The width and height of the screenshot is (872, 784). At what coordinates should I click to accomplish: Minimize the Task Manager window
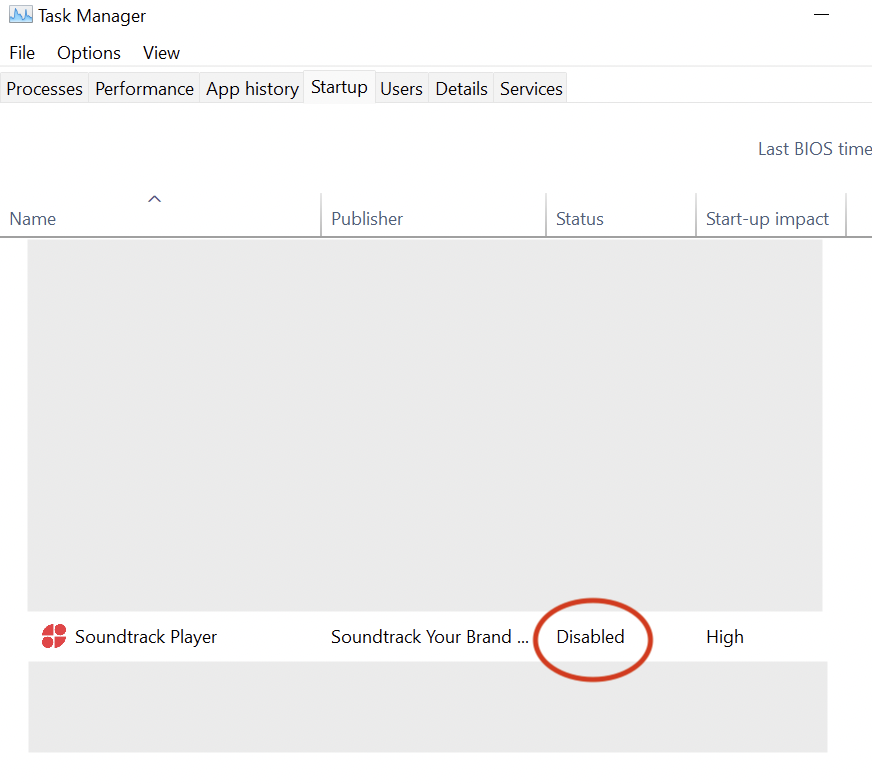click(821, 14)
